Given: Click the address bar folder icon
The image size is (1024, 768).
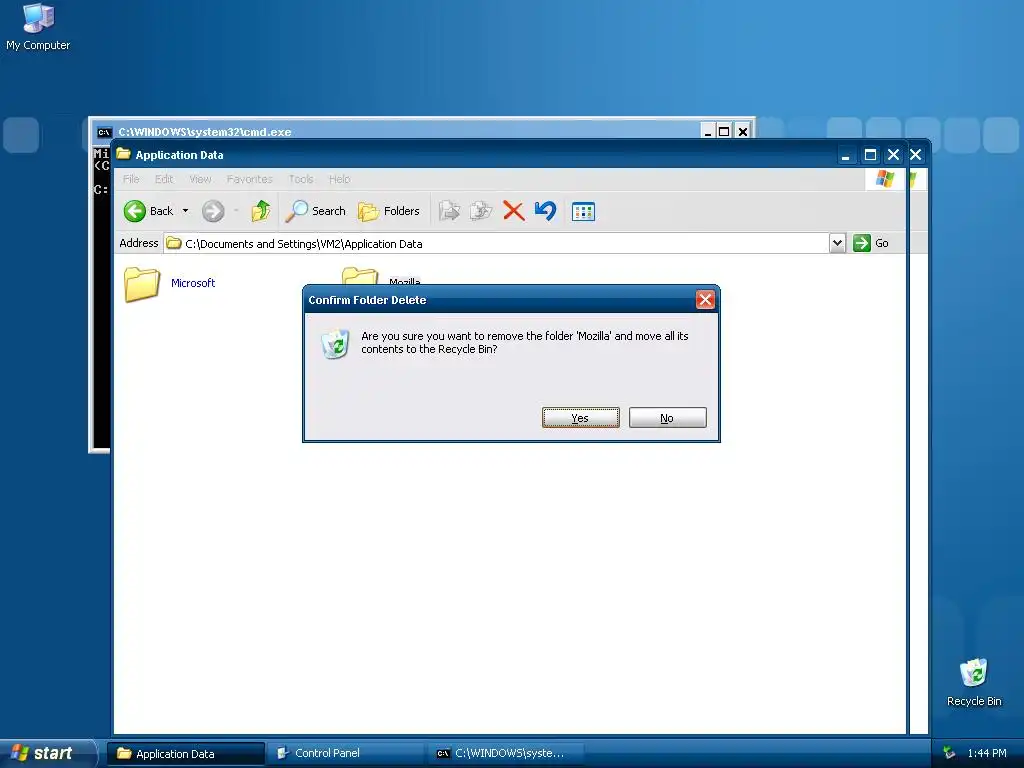Looking at the screenshot, I should [174, 244].
